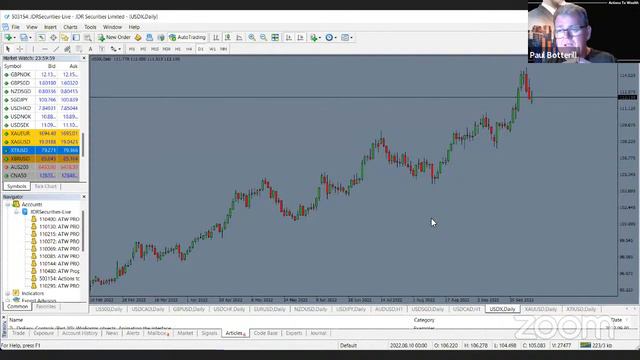The height and width of the screenshot is (360, 640).
Task: Open the Charts menu
Action: 70,27
